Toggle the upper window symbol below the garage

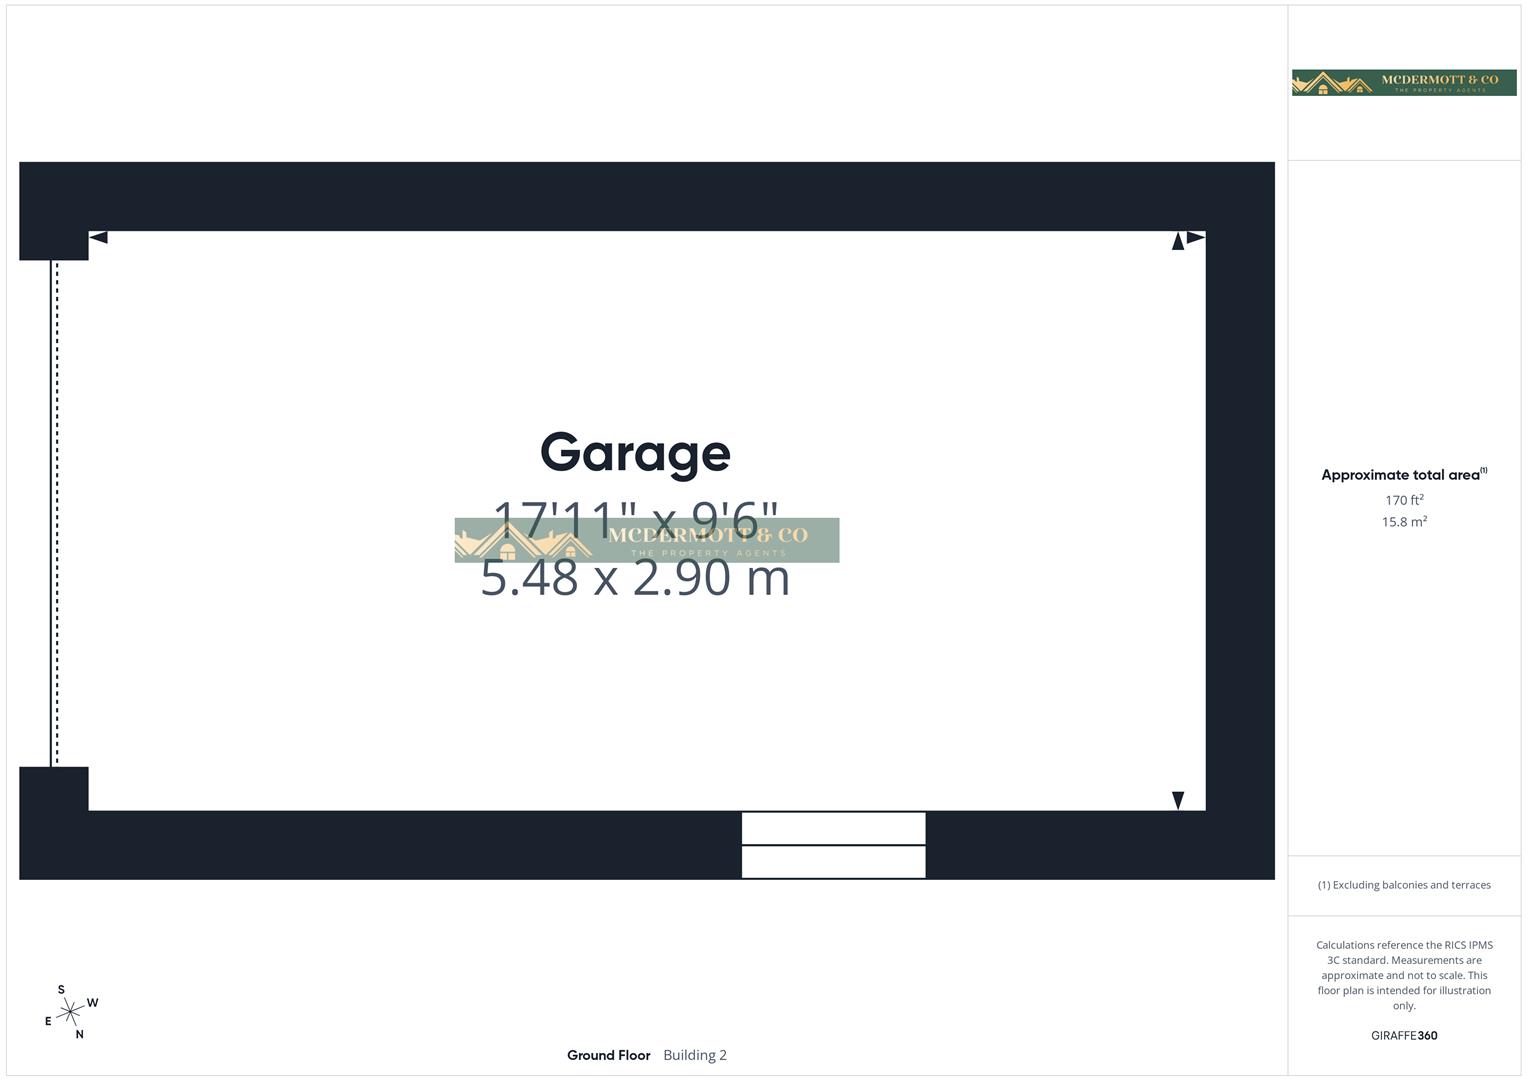[x=833, y=828]
